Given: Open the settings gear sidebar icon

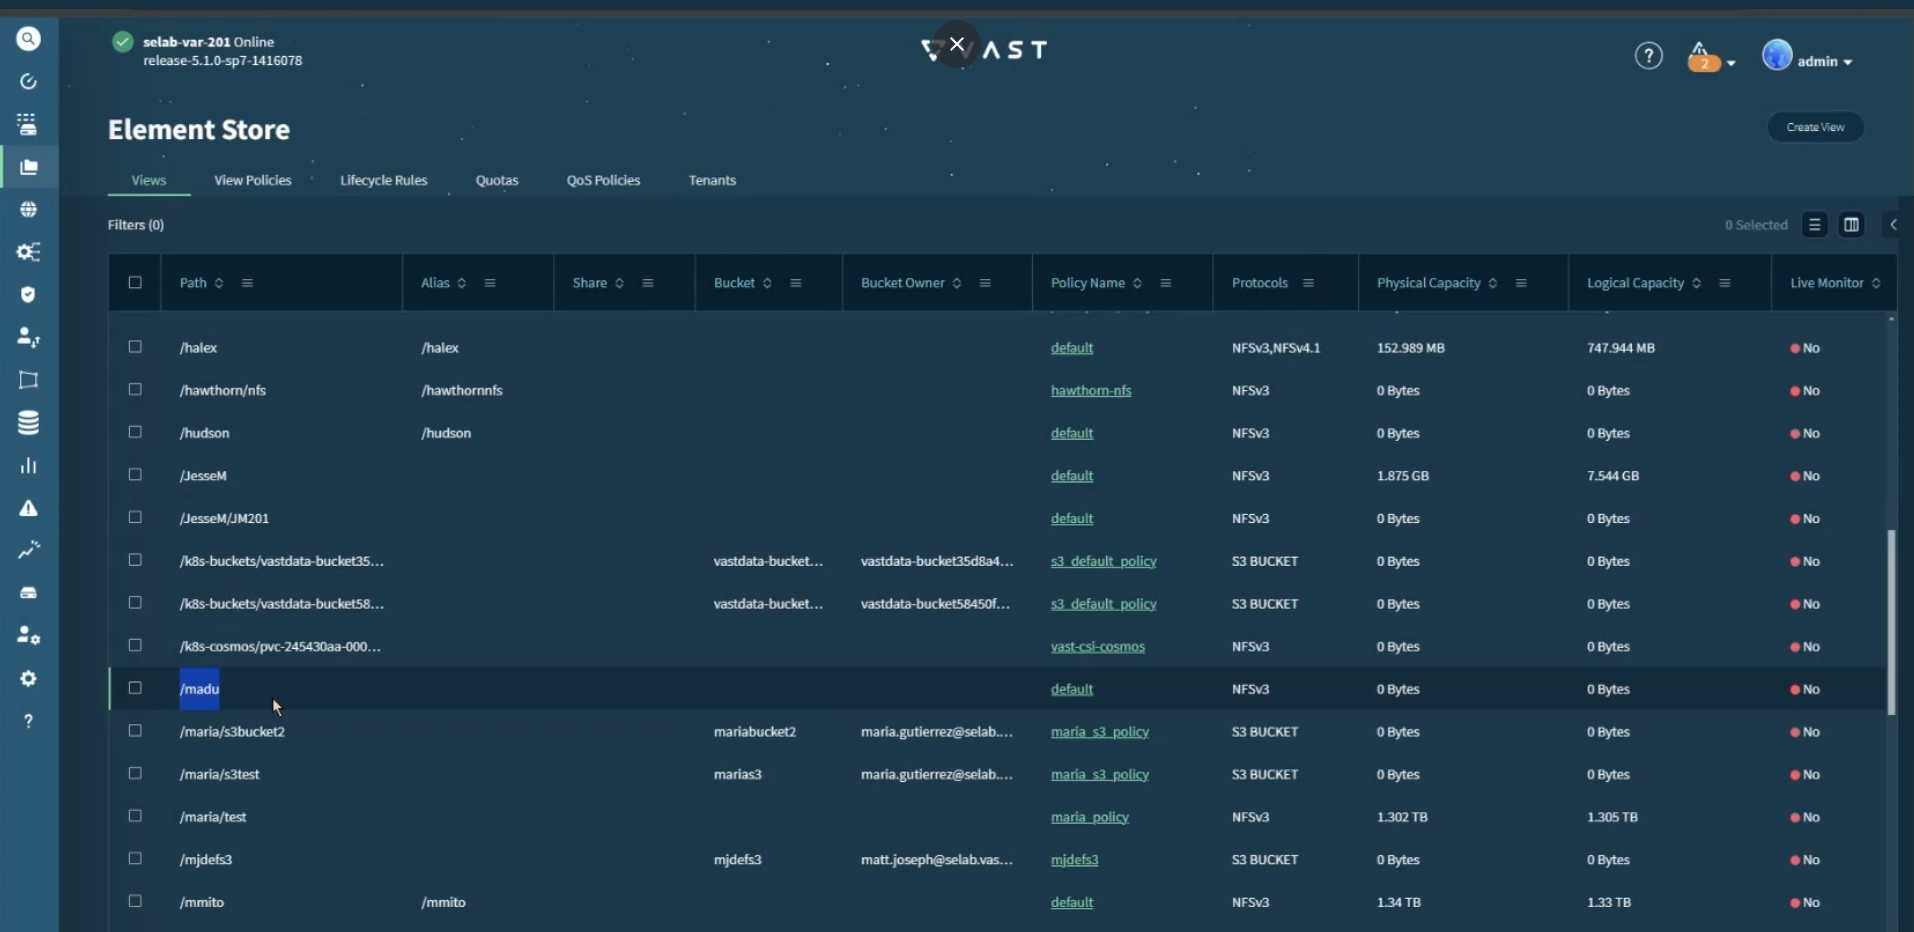Looking at the screenshot, I should [x=28, y=678].
